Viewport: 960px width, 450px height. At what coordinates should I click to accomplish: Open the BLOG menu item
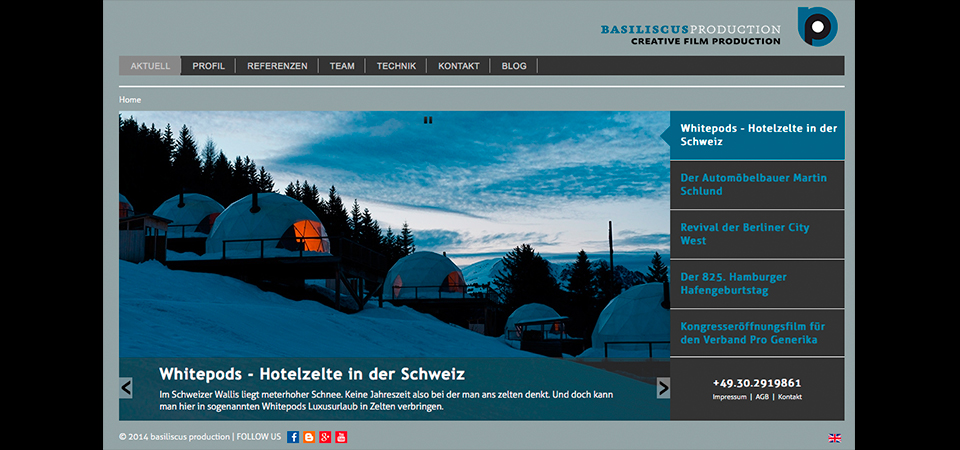pos(514,66)
